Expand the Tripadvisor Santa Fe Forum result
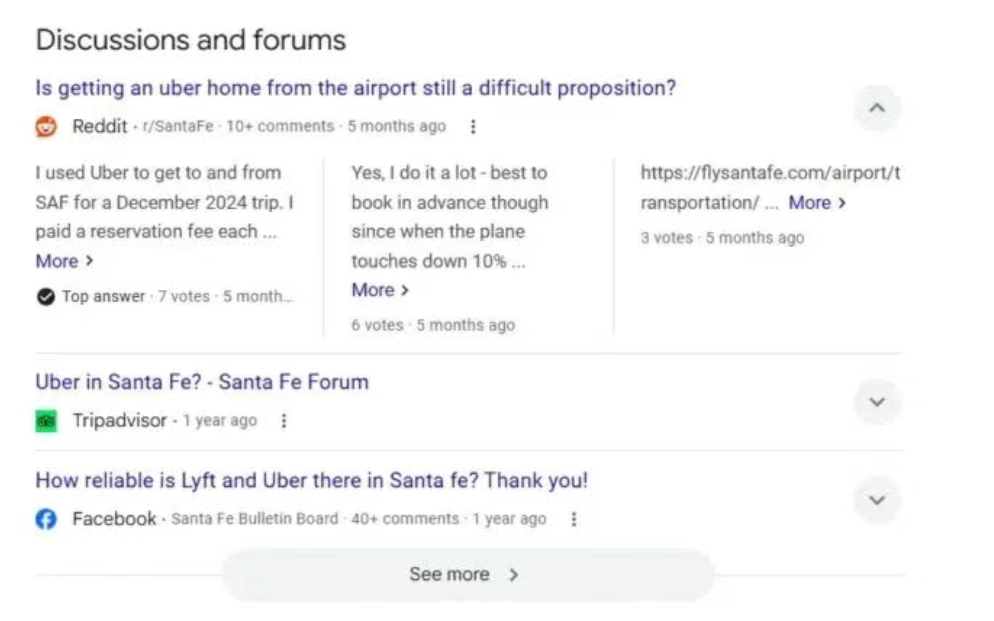 click(877, 402)
